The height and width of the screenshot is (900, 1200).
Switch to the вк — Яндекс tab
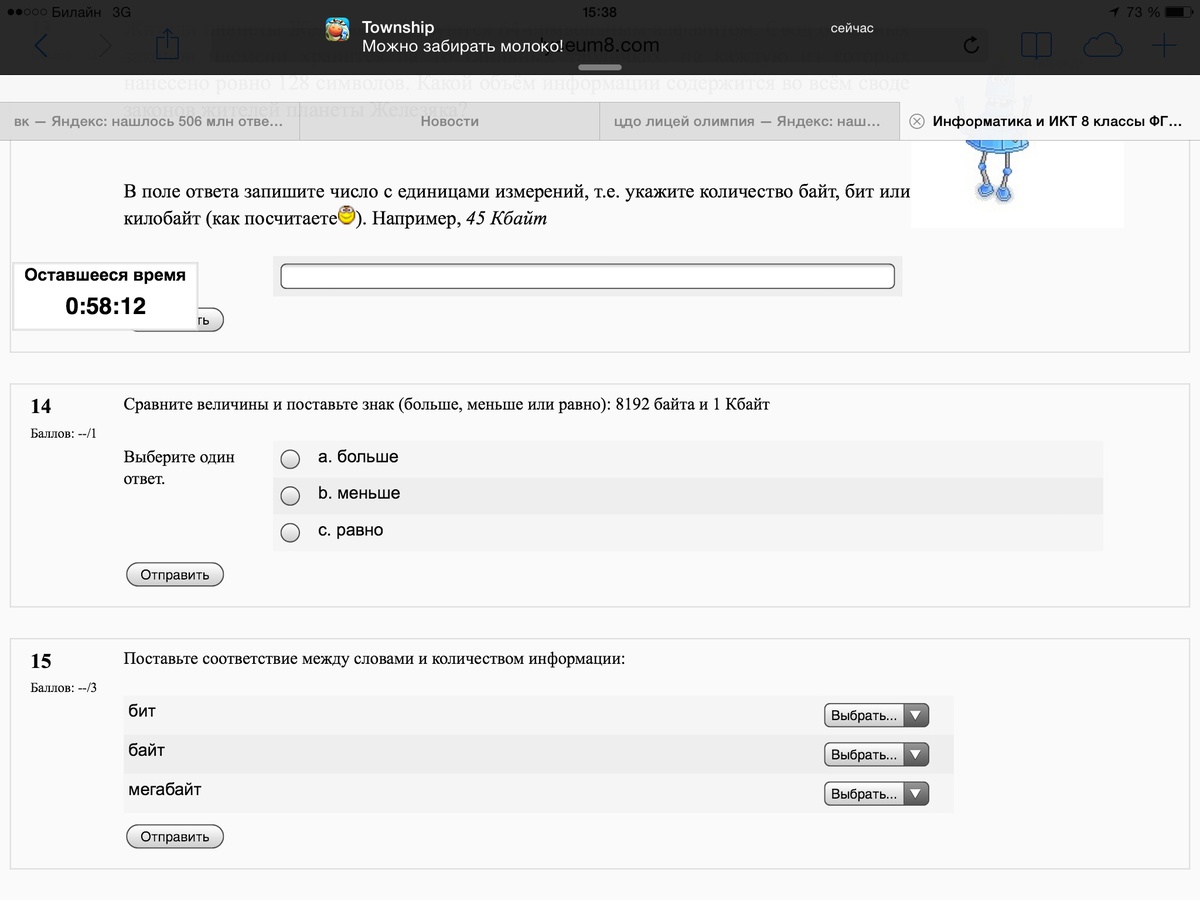click(150, 121)
